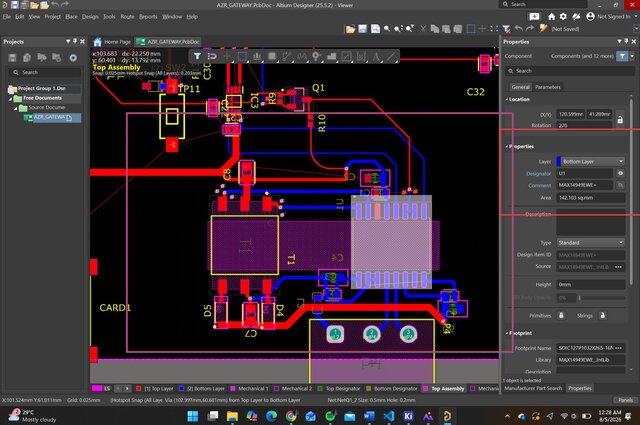Open the settings gear near Not Signed In
Image resolution: width=640 pixels, height=425 pixels.
pyautogui.click(x=563, y=16)
